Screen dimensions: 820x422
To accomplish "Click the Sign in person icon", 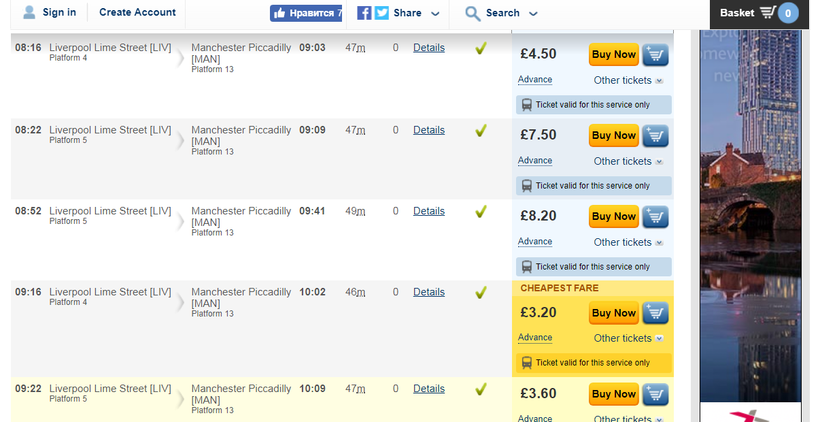I will click(29, 13).
